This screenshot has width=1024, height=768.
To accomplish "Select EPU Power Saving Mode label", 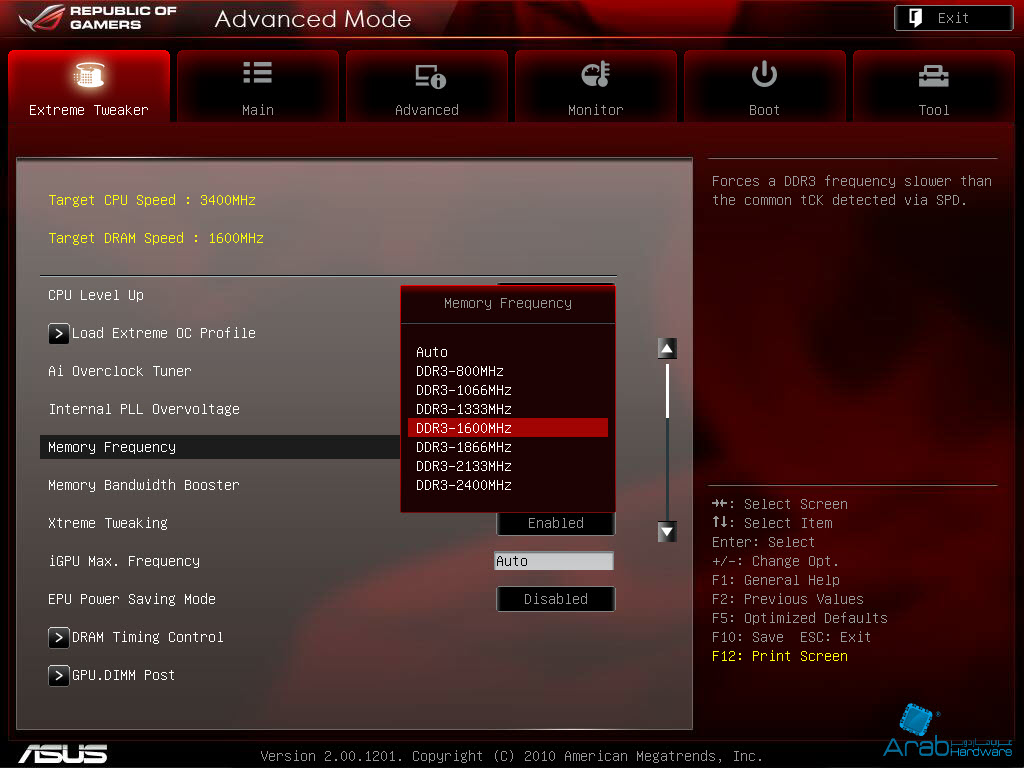I will [x=132, y=599].
